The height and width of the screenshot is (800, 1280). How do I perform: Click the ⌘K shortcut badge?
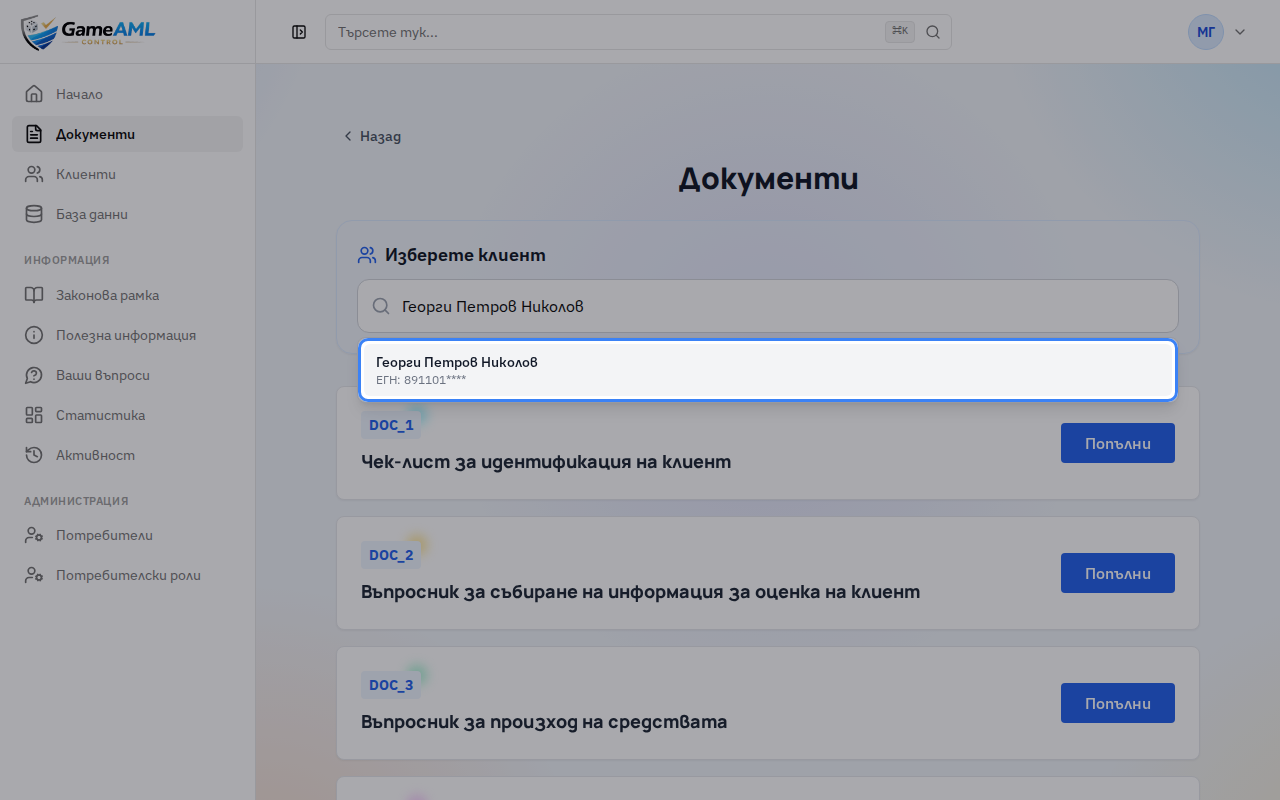[x=900, y=32]
